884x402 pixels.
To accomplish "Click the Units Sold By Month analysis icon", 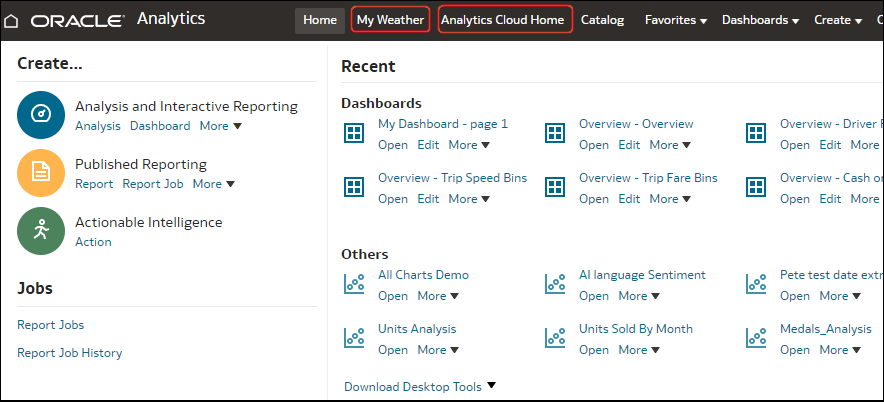I will point(555,338).
